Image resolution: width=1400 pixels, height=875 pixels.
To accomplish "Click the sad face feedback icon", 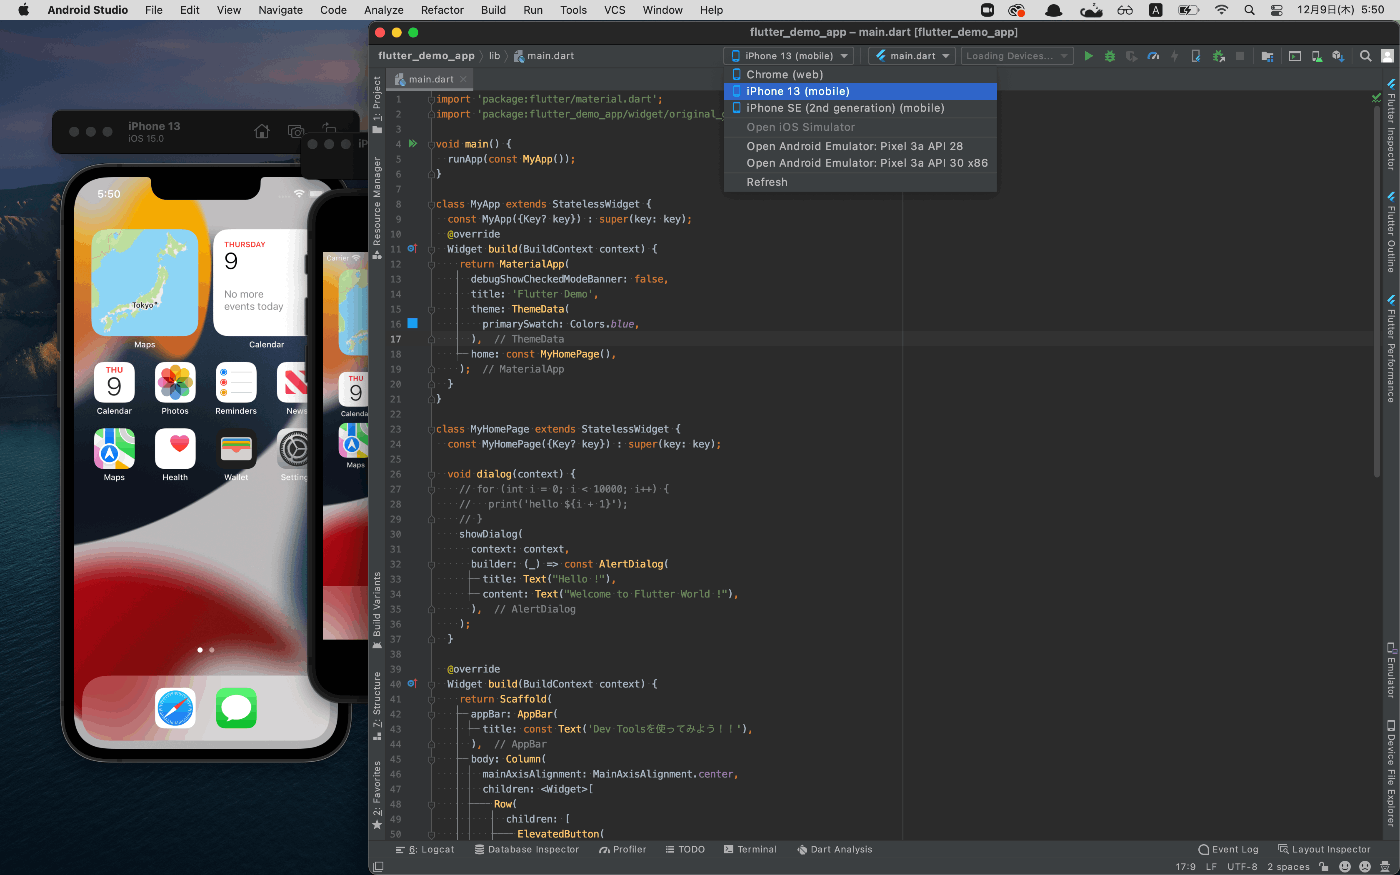I will [x=1363, y=867].
